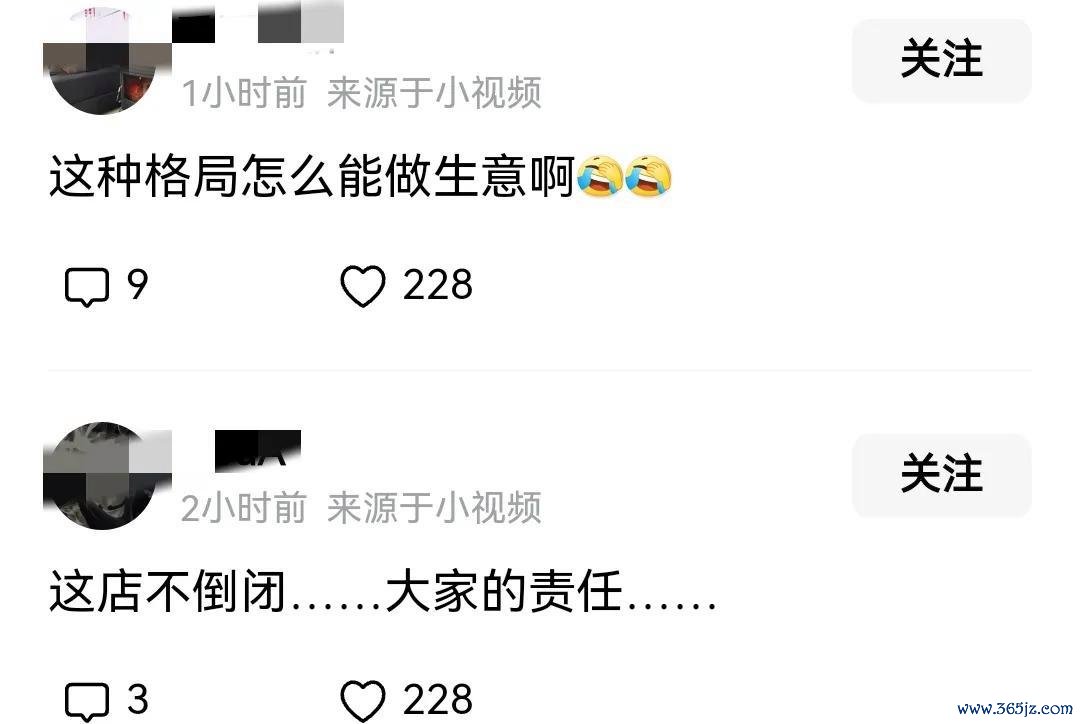Screen dimensions: 1080x724
Task: Open the second commenter's profile picture
Action: [103, 475]
